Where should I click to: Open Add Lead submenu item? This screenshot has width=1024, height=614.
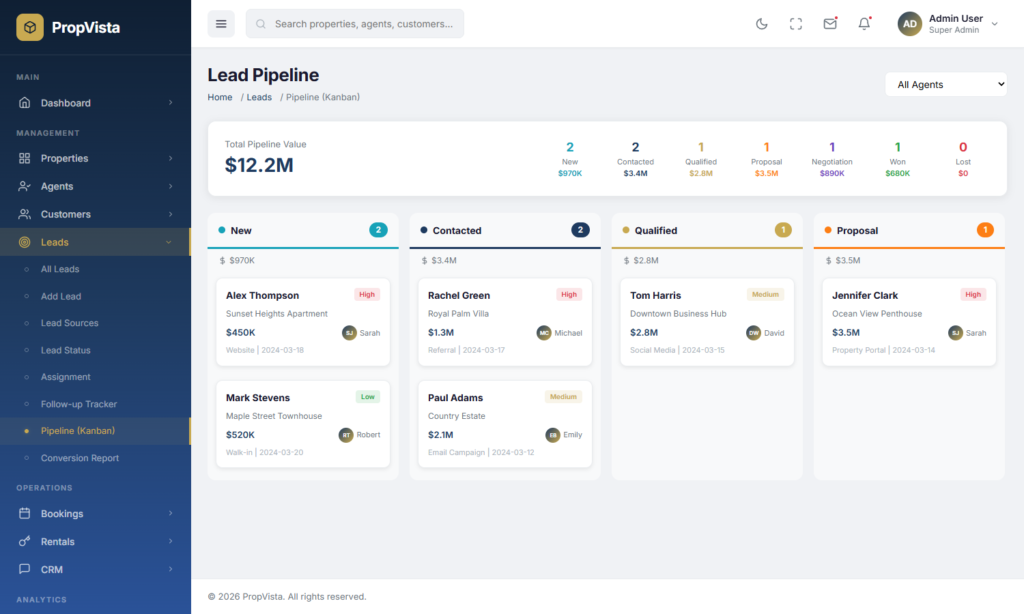[x=95, y=296]
